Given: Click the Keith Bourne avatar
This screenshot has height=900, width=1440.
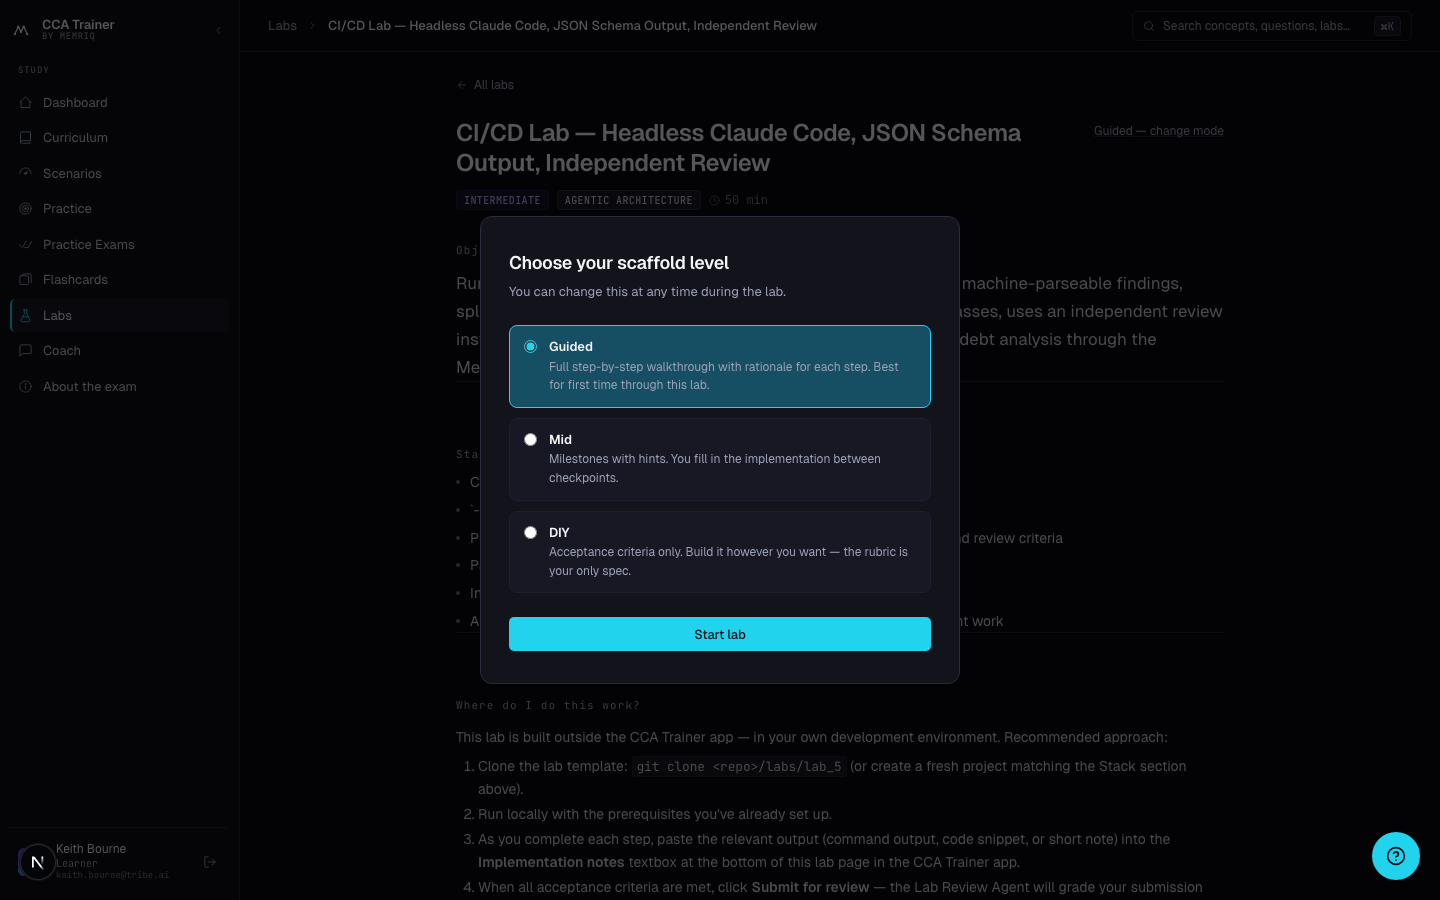Looking at the screenshot, I should click(x=37, y=862).
